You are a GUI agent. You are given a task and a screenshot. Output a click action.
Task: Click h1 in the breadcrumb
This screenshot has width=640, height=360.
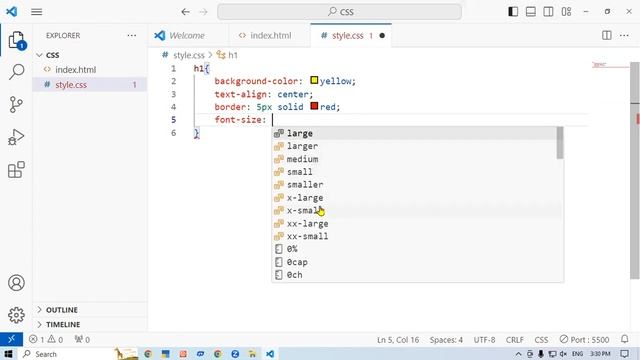tap(233, 55)
